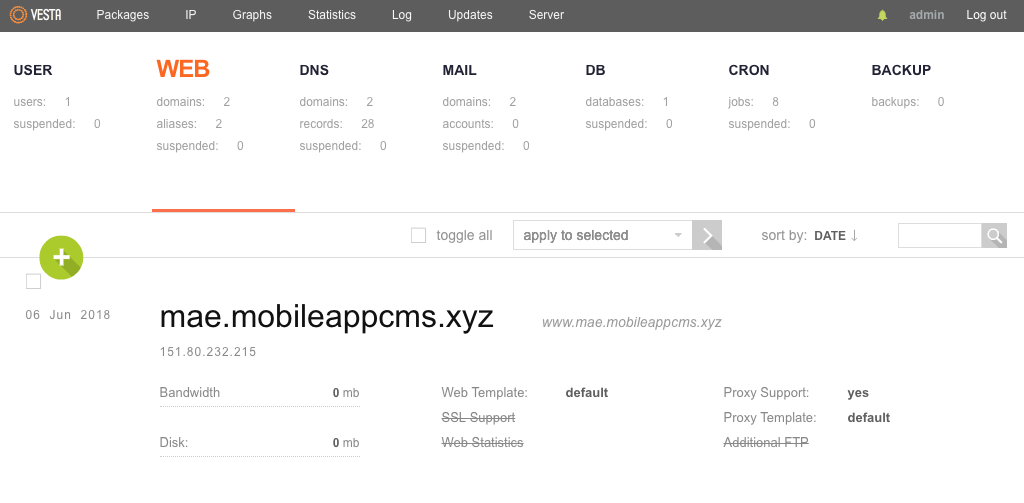The width and height of the screenshot is (1024, 503).
Task: Open the sort by DATE menu
Action: (x=829, y=236)
